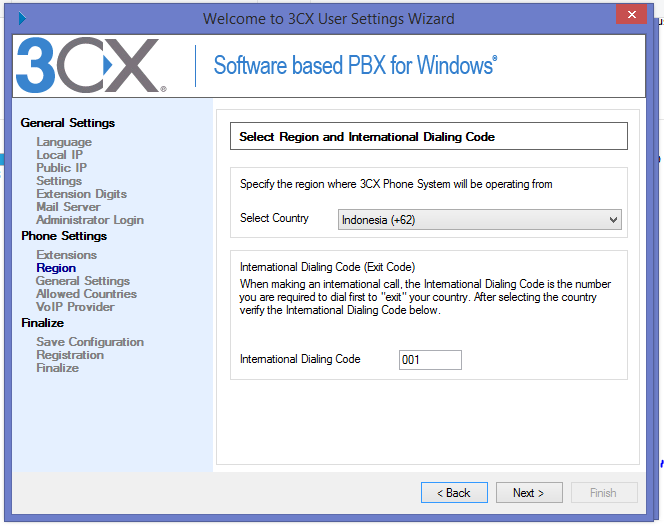
Task: Select Extensions under Phone Settings
Action: coord(66,255)
